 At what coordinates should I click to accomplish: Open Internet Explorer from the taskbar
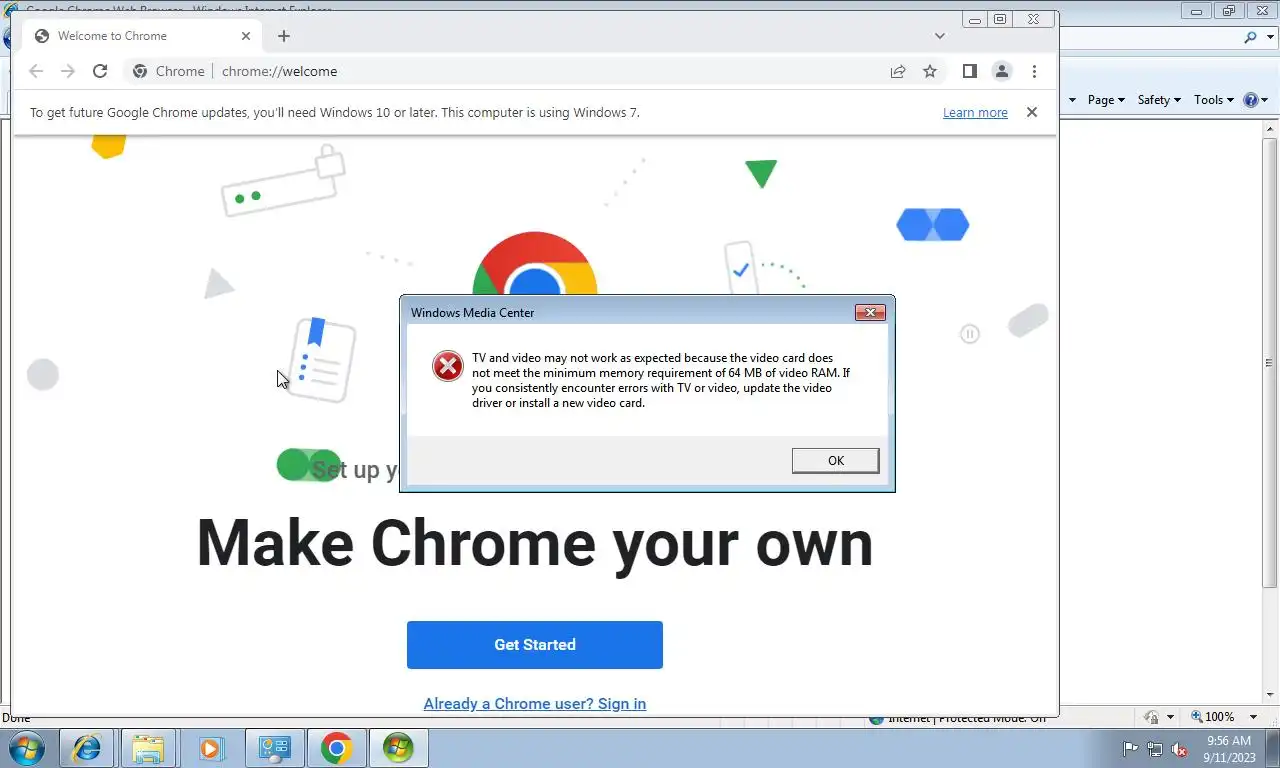(88, 748)
